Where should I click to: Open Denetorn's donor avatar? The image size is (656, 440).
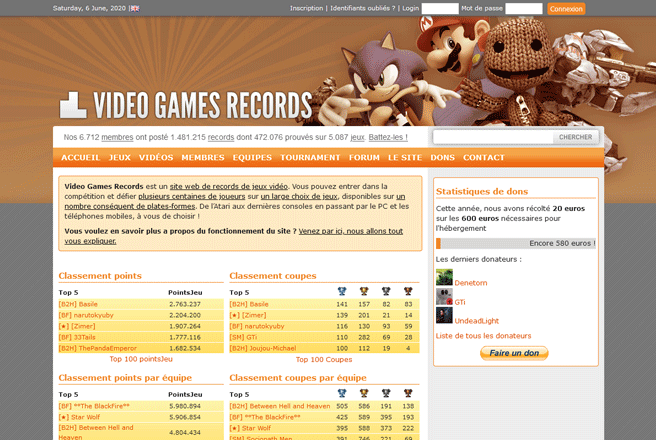pos(444,278)
